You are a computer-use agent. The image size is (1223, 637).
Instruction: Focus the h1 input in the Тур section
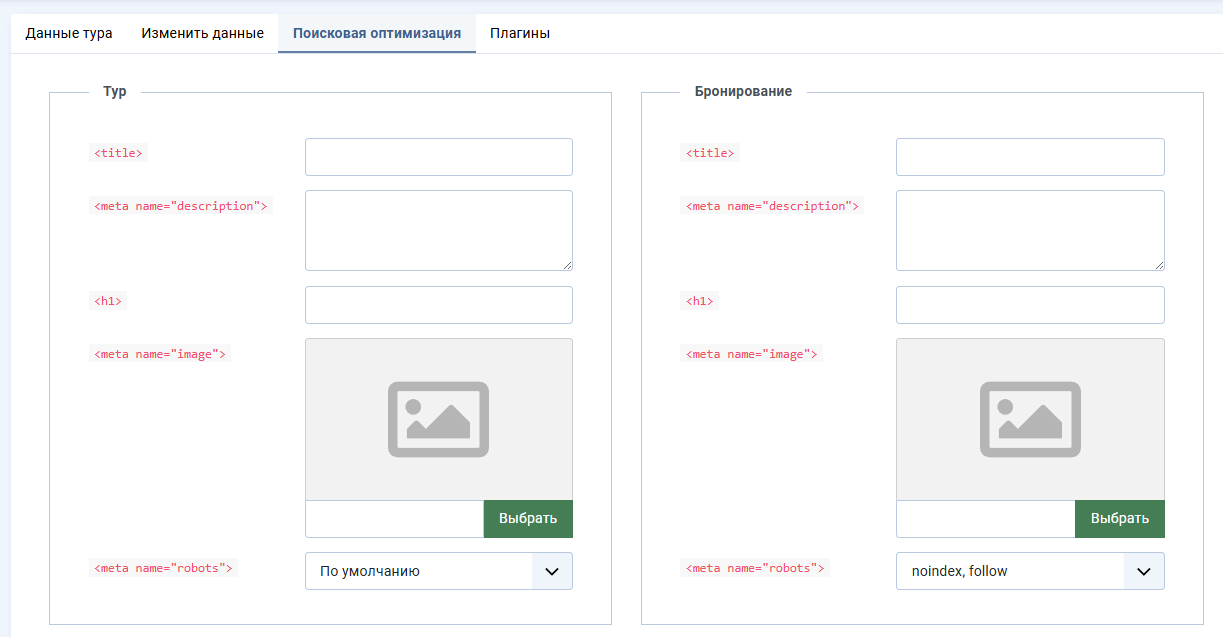pyautogui.click(x=439, y=305)
